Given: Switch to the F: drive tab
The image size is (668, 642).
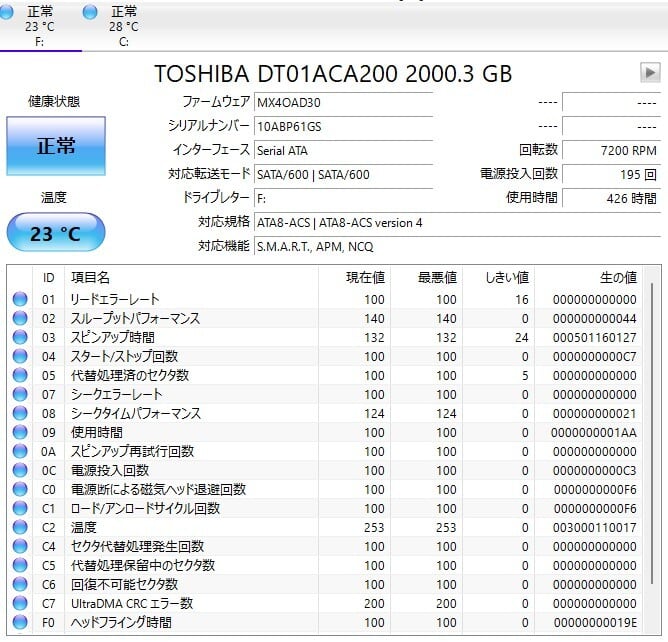Looking at the screenshot, I should pos(40,26).
